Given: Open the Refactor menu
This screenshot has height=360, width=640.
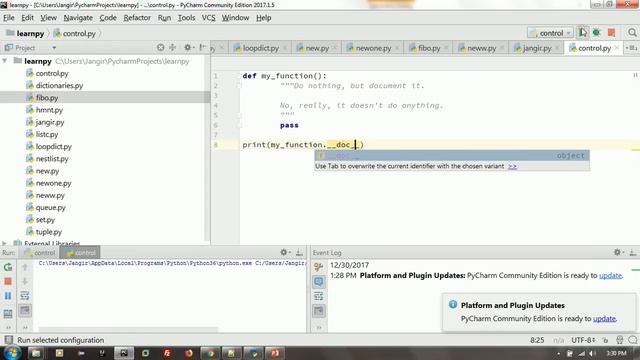Looking at the screenshot, I should click(x=137, y=18).
